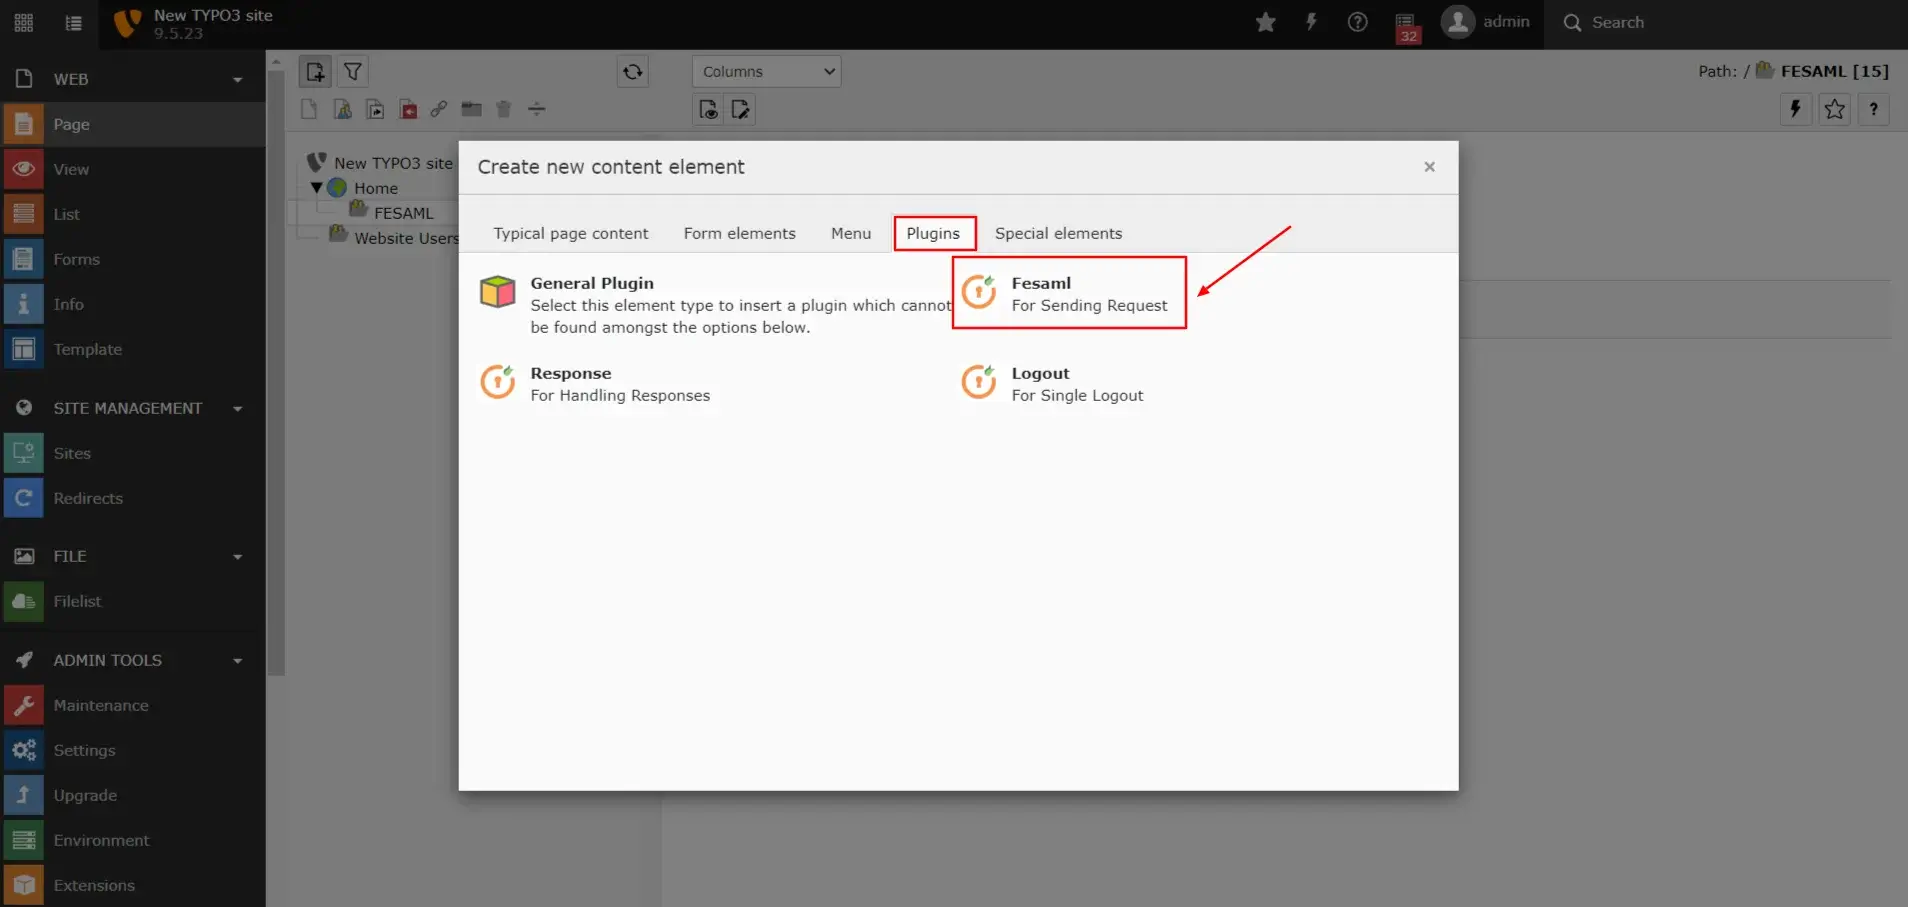Open the Page module
Screen dimensions: 1908x907
click(x=133, y=124)
